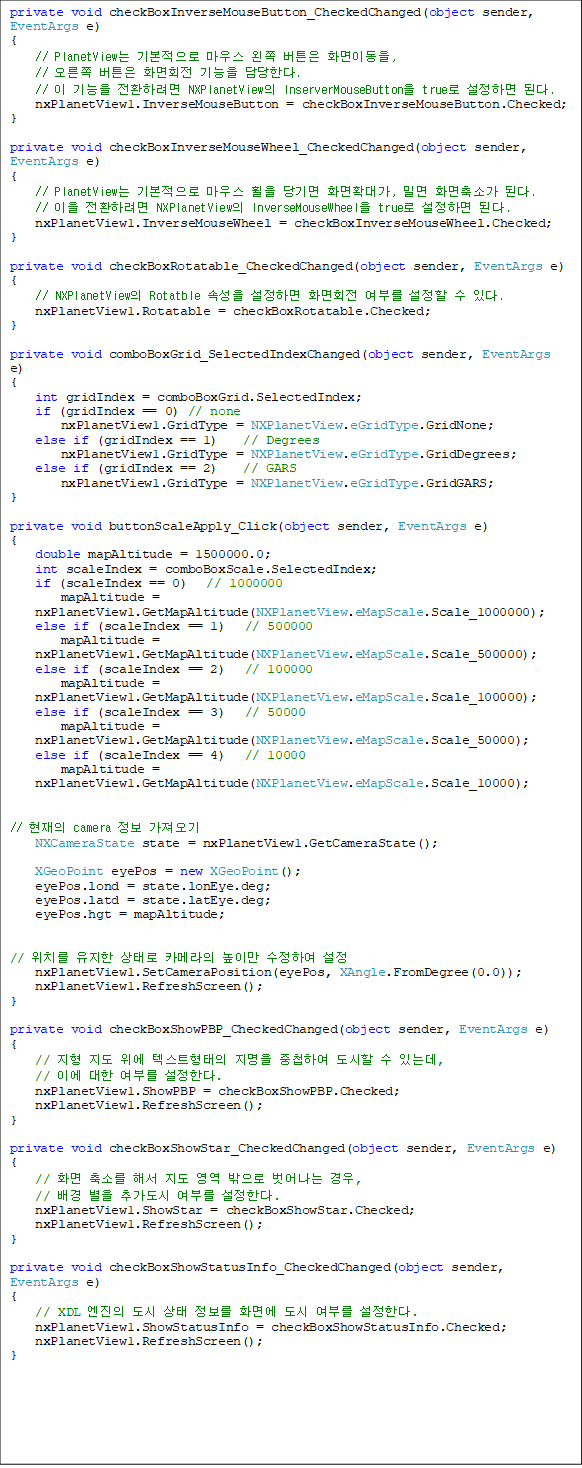Click the 'XGeoPoint eyePos = new XGeoPoint();' line
582x1468 pixels.
(167, 871)
